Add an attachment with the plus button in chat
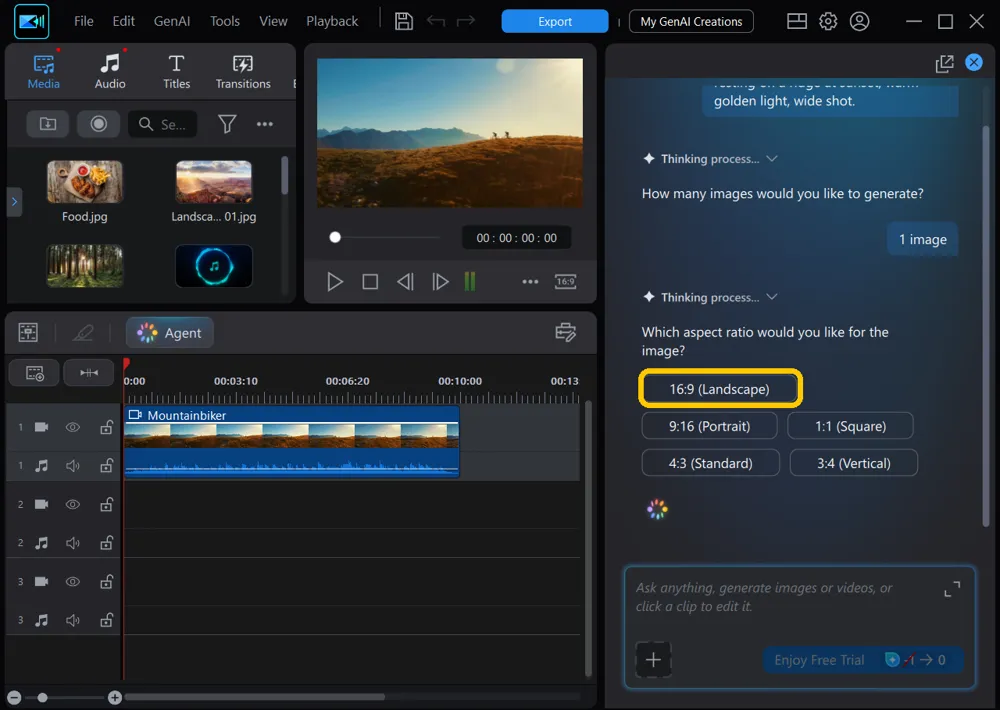Screen dimensions: 1000x710 click(653, 659)
